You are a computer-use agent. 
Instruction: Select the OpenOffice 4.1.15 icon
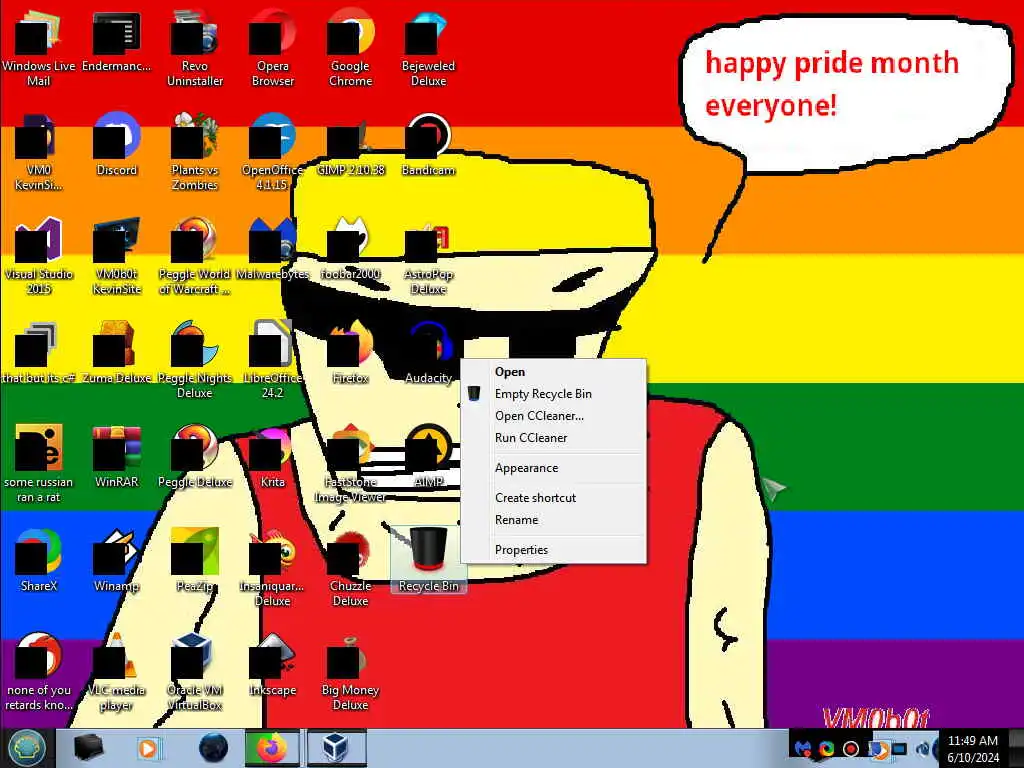[272, 152]
